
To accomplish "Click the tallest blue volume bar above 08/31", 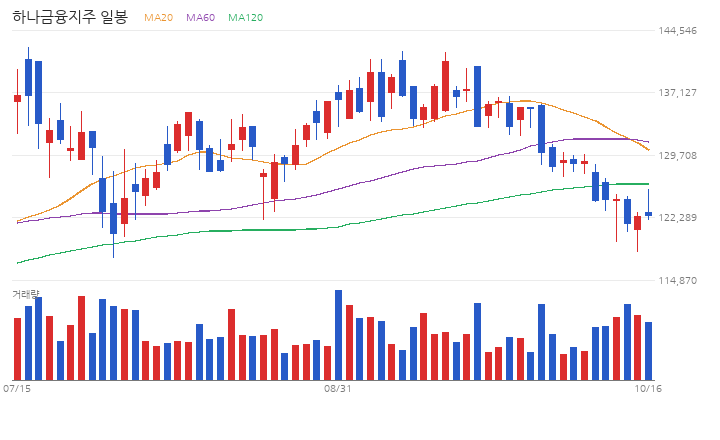I will (x=338, y=335).
